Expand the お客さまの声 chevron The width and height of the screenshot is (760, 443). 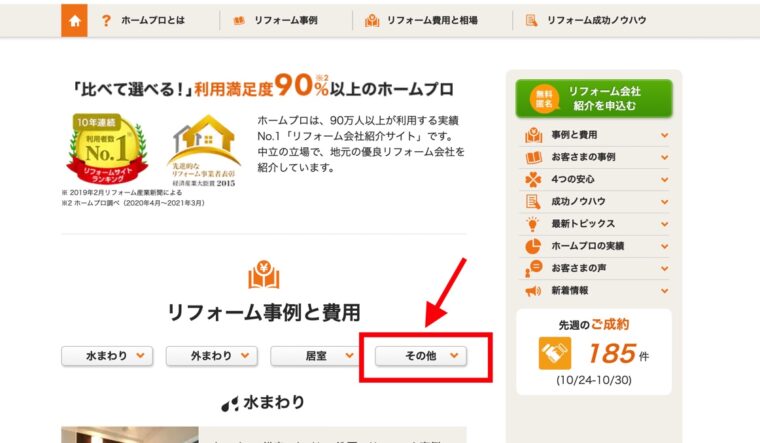(x=664, y=269)
